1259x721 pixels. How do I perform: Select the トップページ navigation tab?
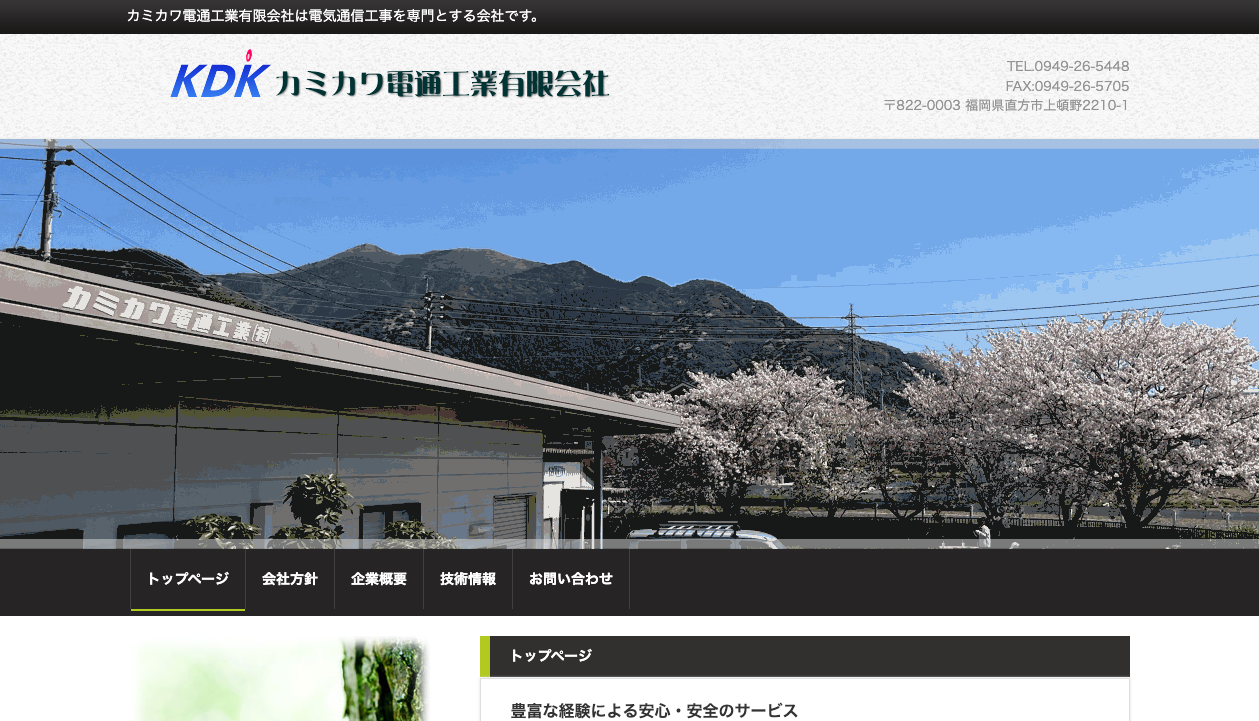186,579
